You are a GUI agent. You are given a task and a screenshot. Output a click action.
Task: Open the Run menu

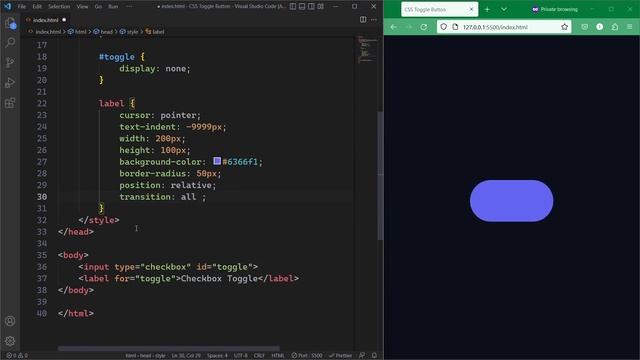(x=113, y=7)
